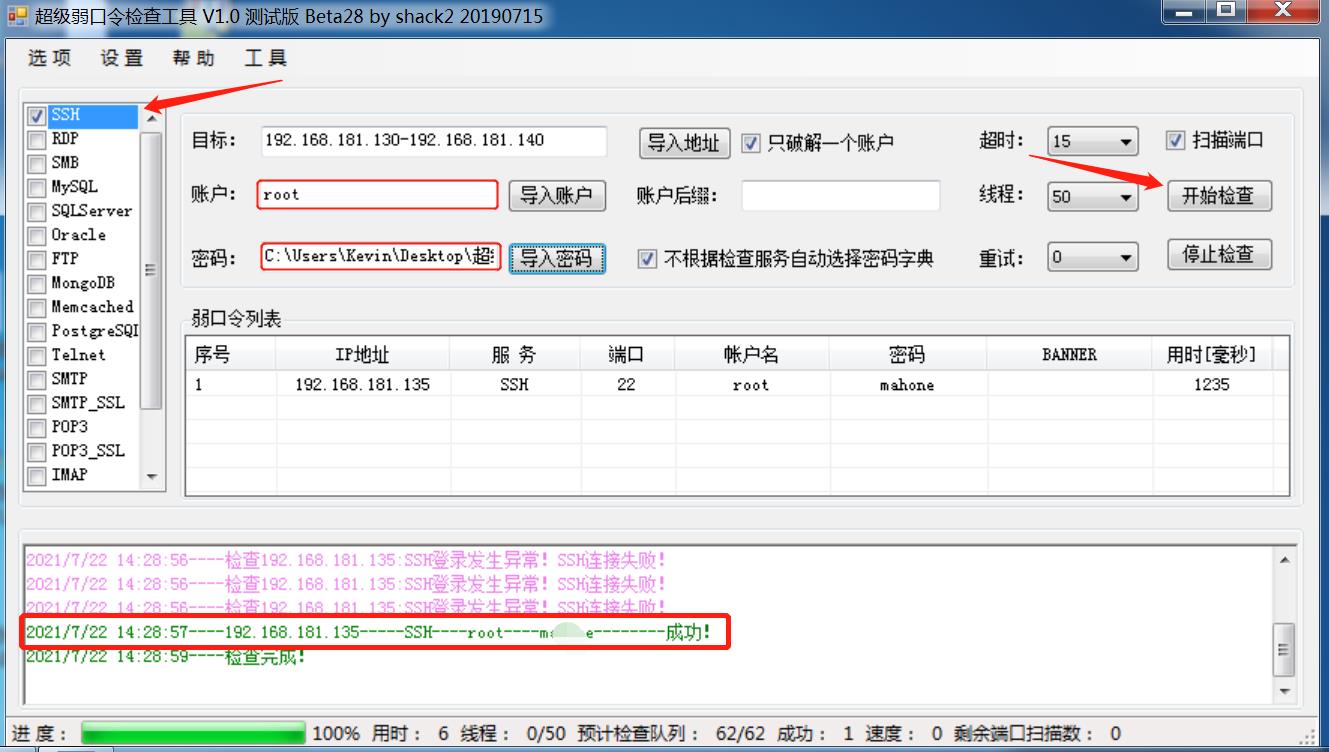Check the POP3_SSL service checkbox
The height and width of the screenshot is (752, 1329).
point(37,452)
